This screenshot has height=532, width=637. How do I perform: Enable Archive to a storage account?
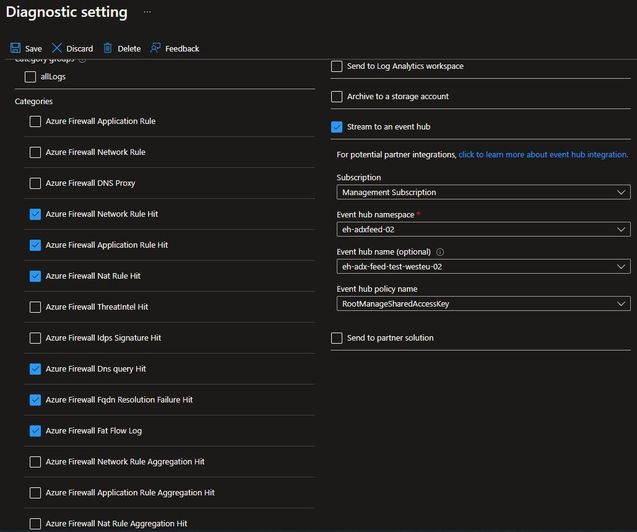337,97
